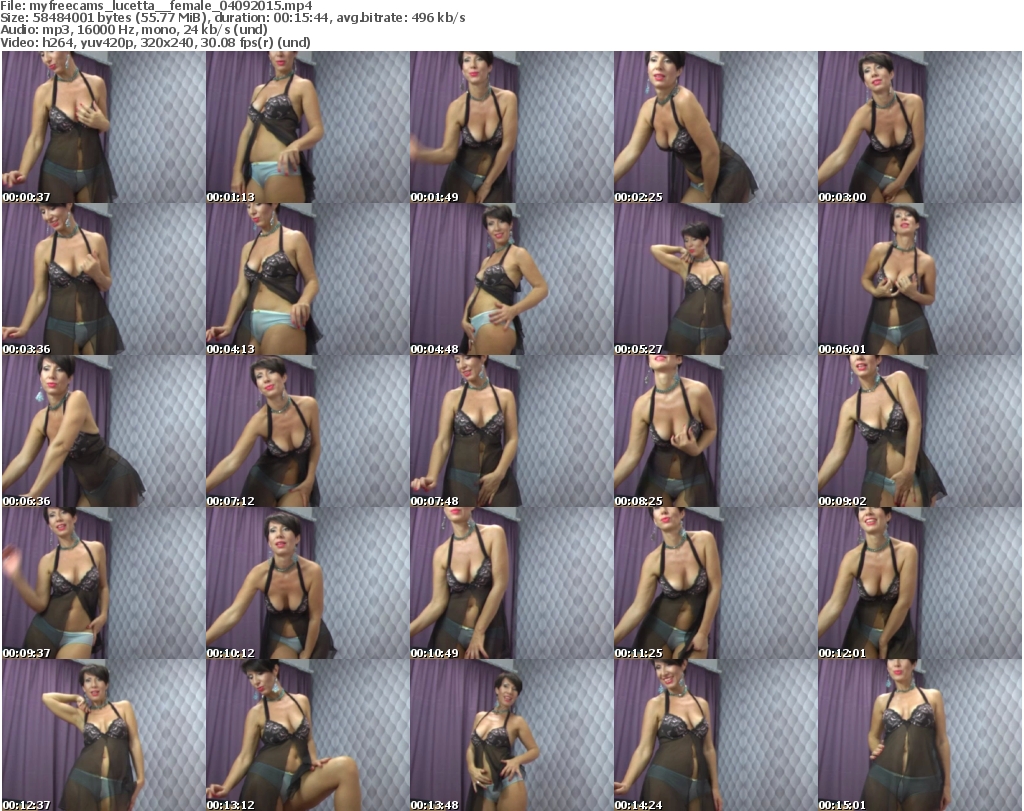Viewport: 1024px width, 811px height.
Task: Click the thumbnail at 00:04:48
Action: coord(511,279)
